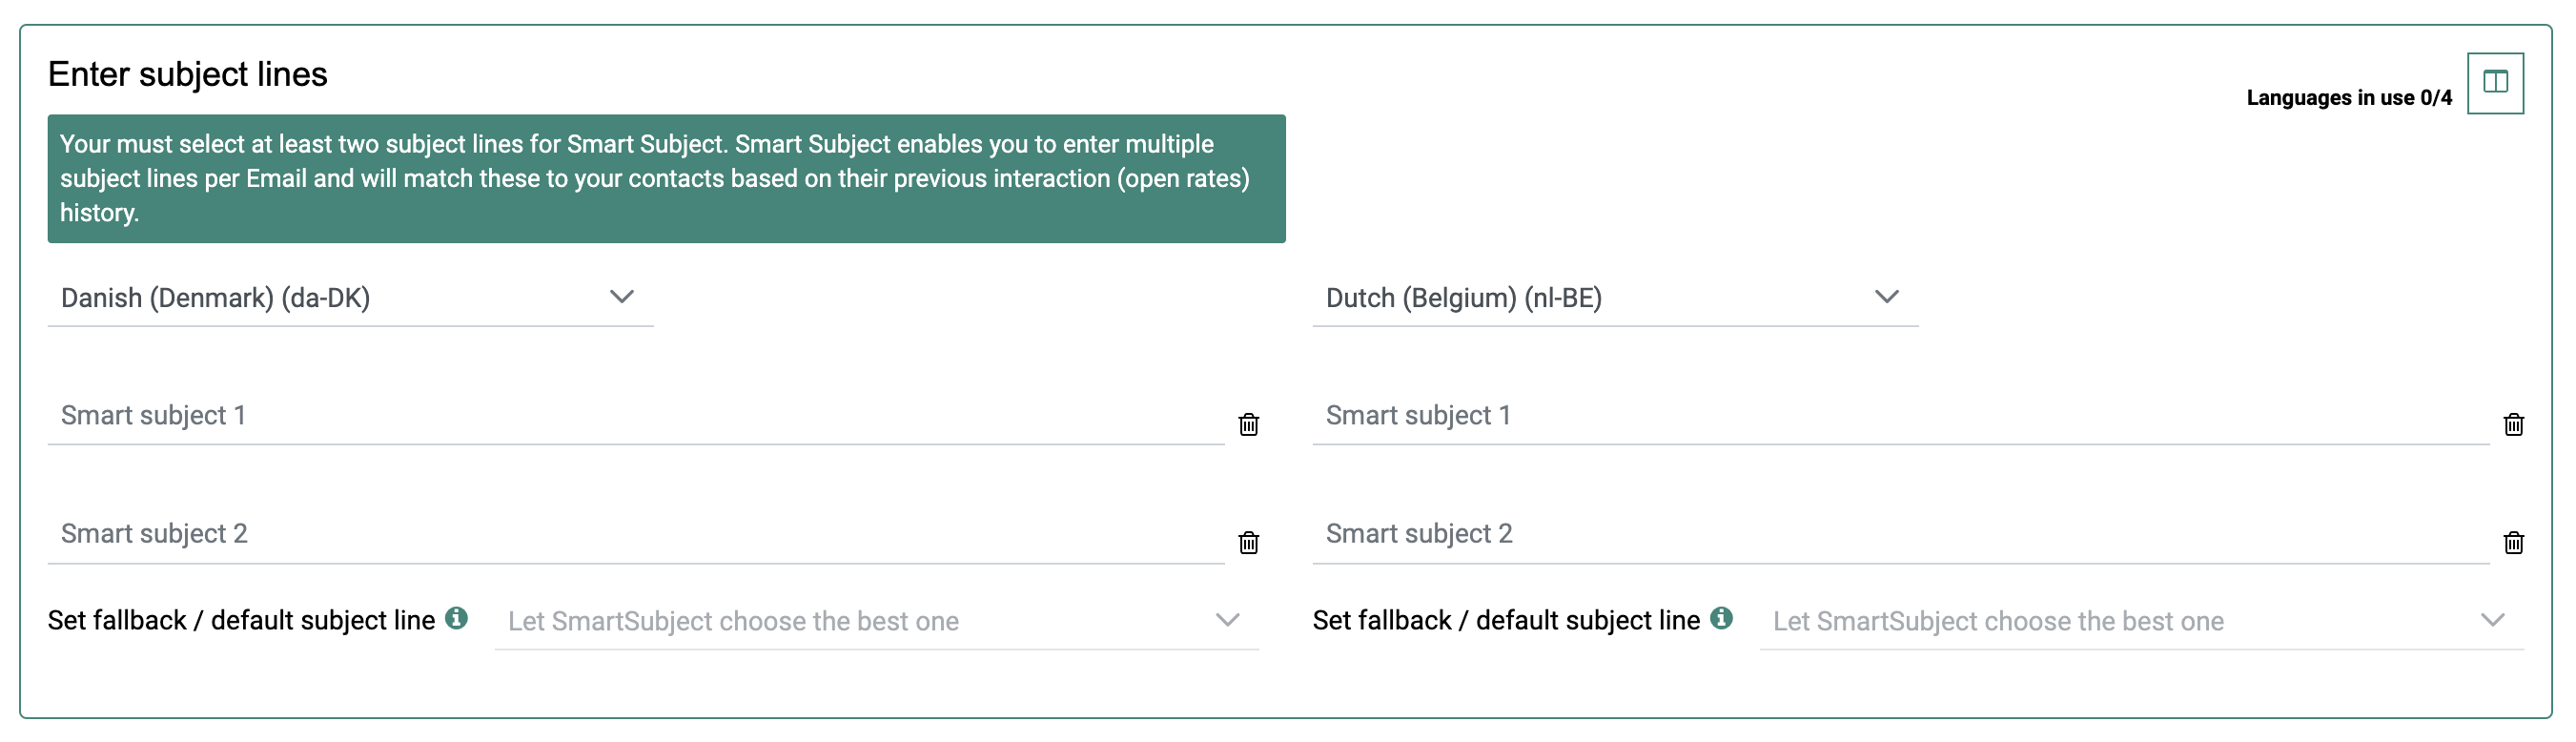Focus the Dutch Smart subject 2 field
The height and width of the screenshot is (742, 2576).
pos(1899,534)
